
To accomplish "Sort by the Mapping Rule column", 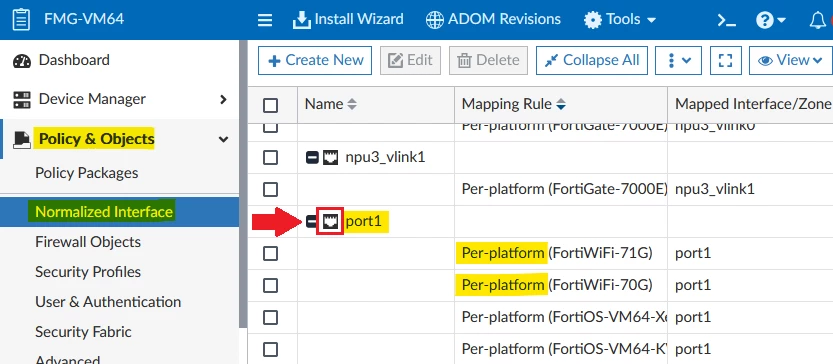I will tap(514, 104).
